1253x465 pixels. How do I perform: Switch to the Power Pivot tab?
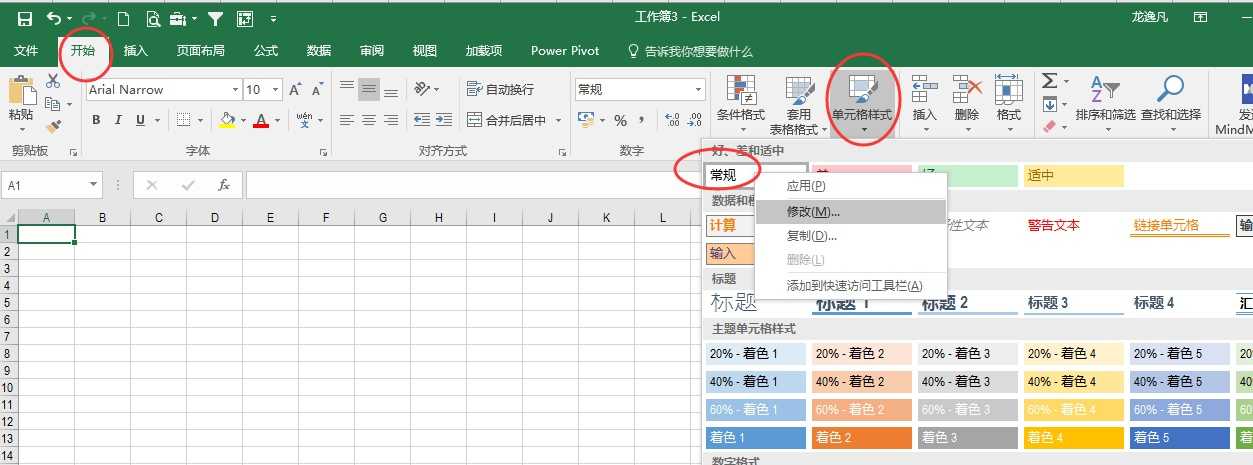[565, 51]
